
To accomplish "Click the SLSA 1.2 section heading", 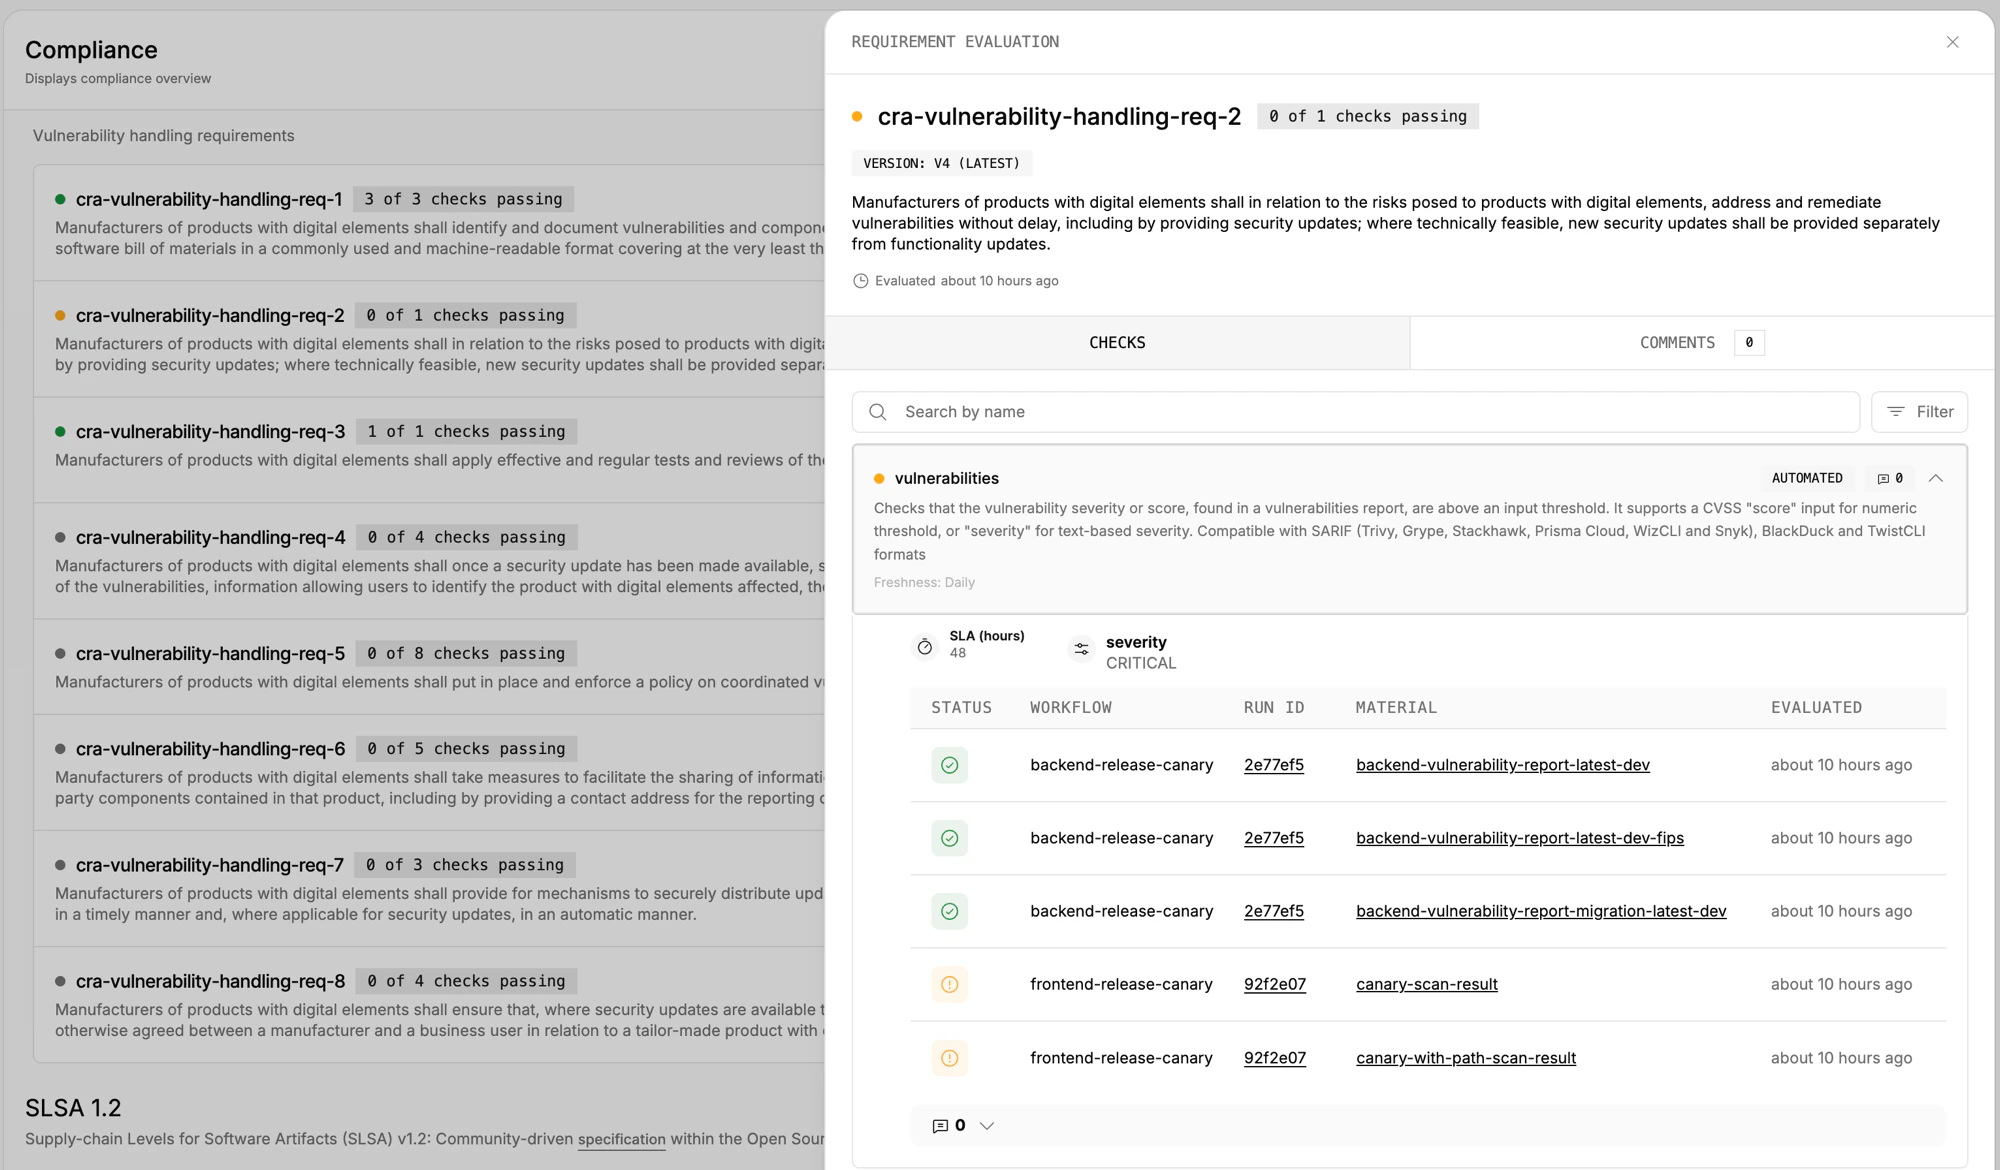I will pos(73,1108).
